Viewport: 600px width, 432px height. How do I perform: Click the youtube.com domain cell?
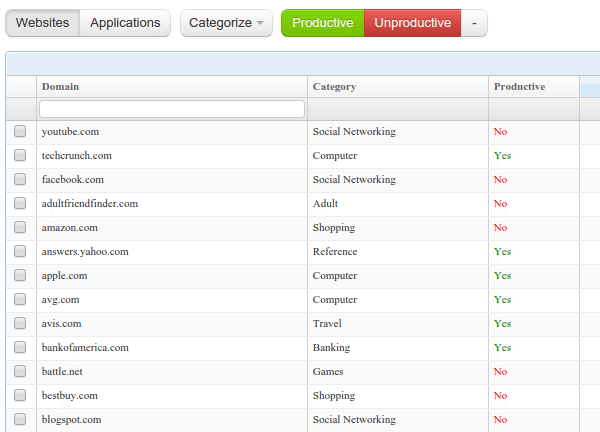172,132
